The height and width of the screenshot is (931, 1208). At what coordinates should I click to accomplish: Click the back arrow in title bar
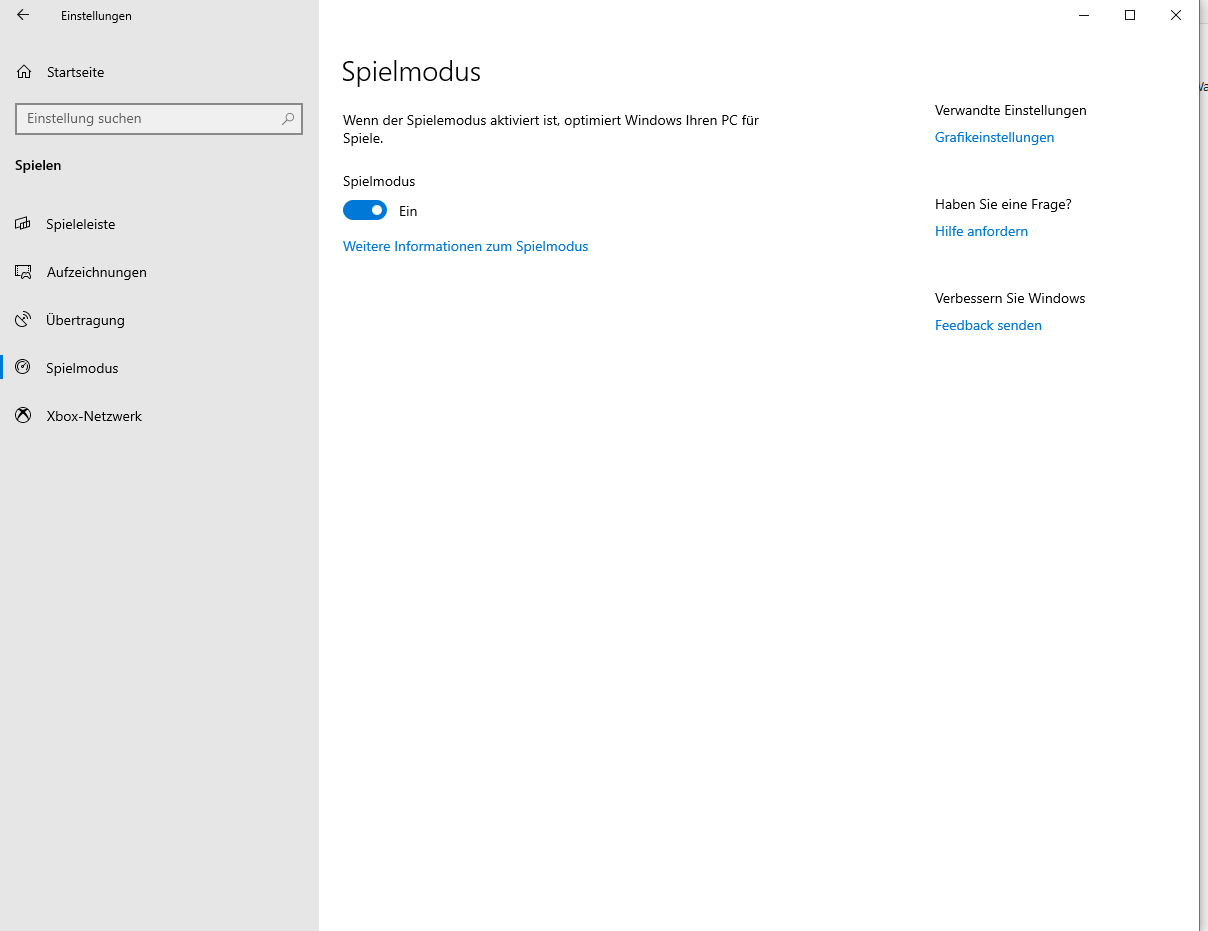23,15
